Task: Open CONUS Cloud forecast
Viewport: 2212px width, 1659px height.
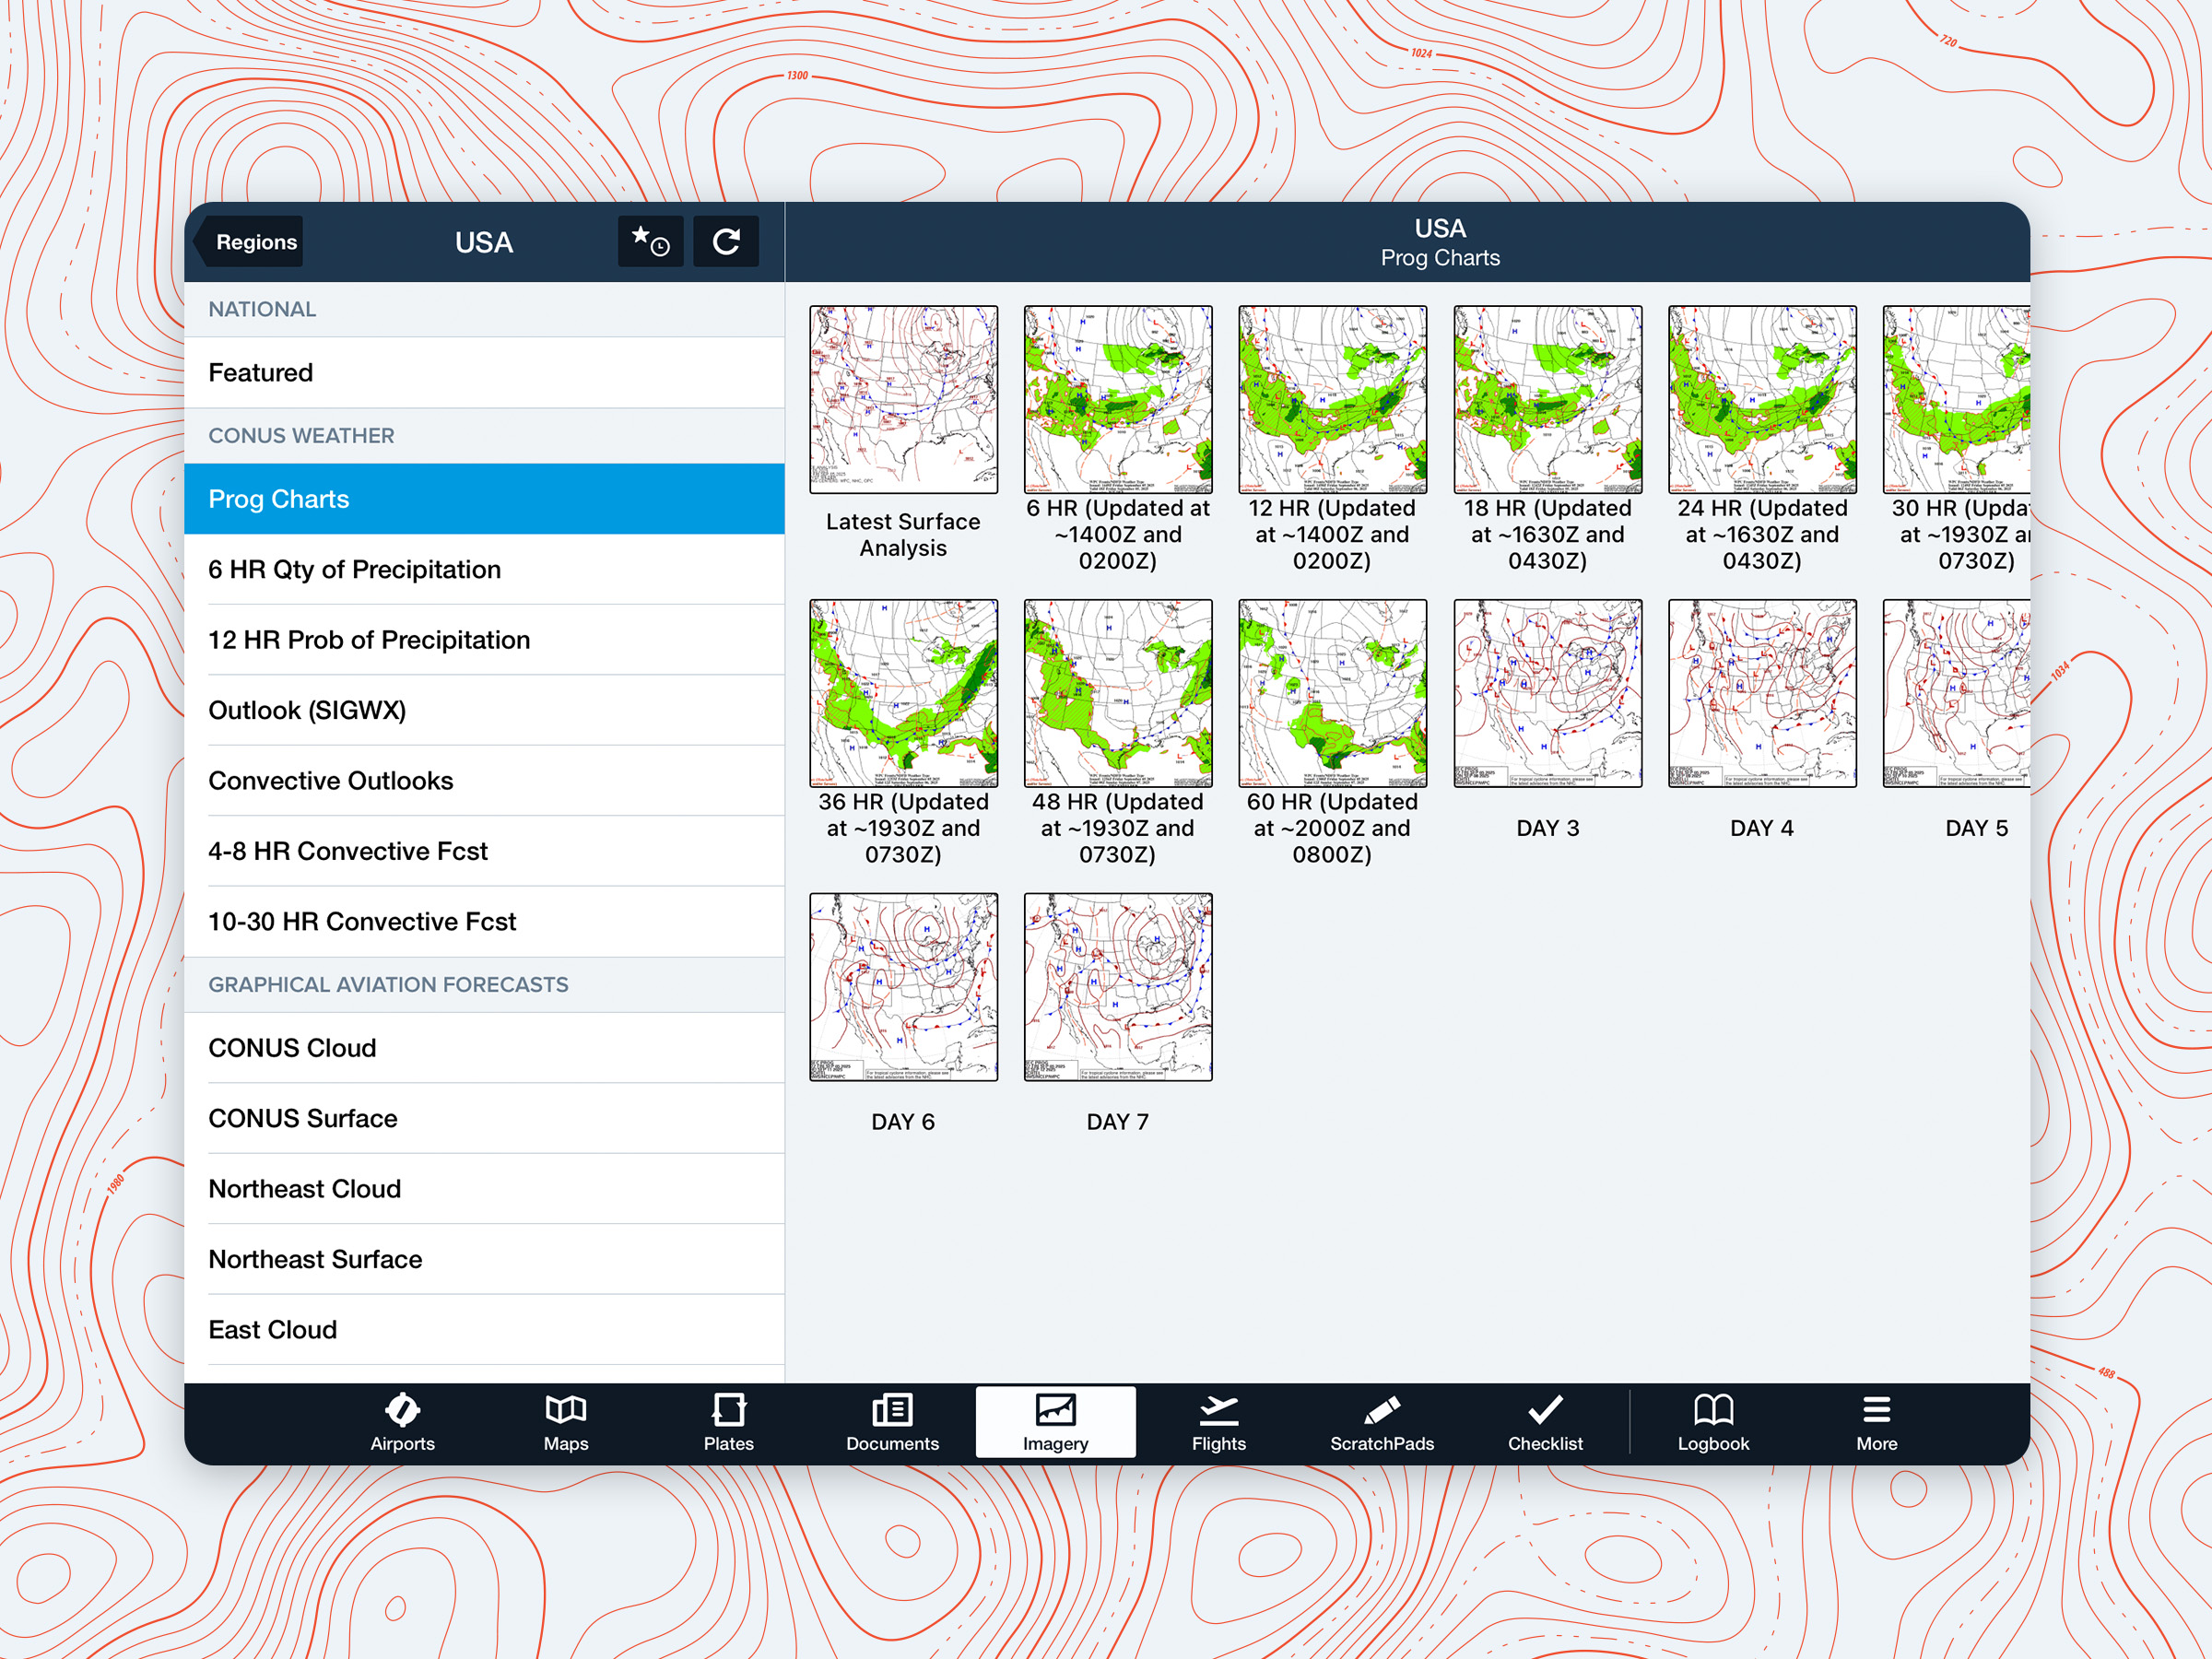Action: pos(484,1048)
